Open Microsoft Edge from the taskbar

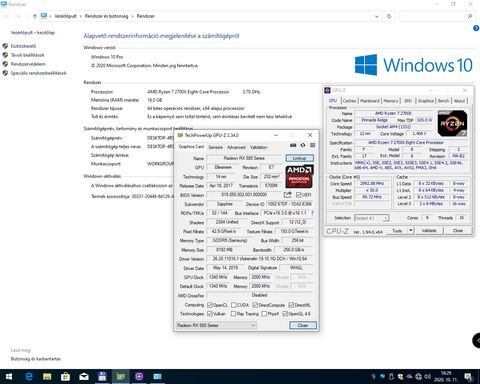(29, 377)
